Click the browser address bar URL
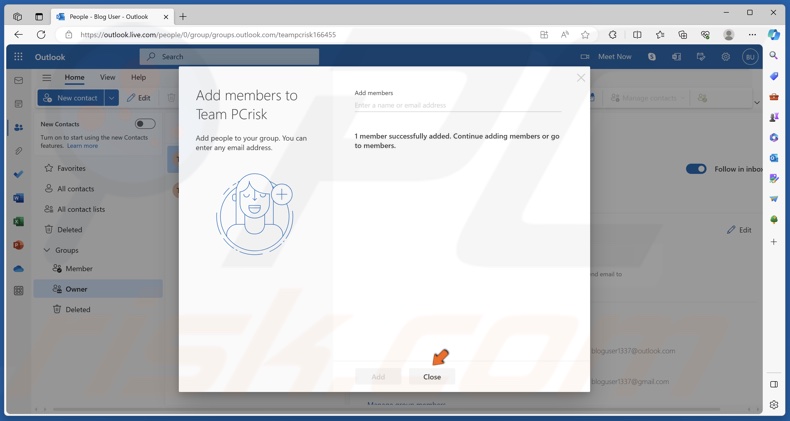This screenshot has height=421, width=790. click(208, 35)
